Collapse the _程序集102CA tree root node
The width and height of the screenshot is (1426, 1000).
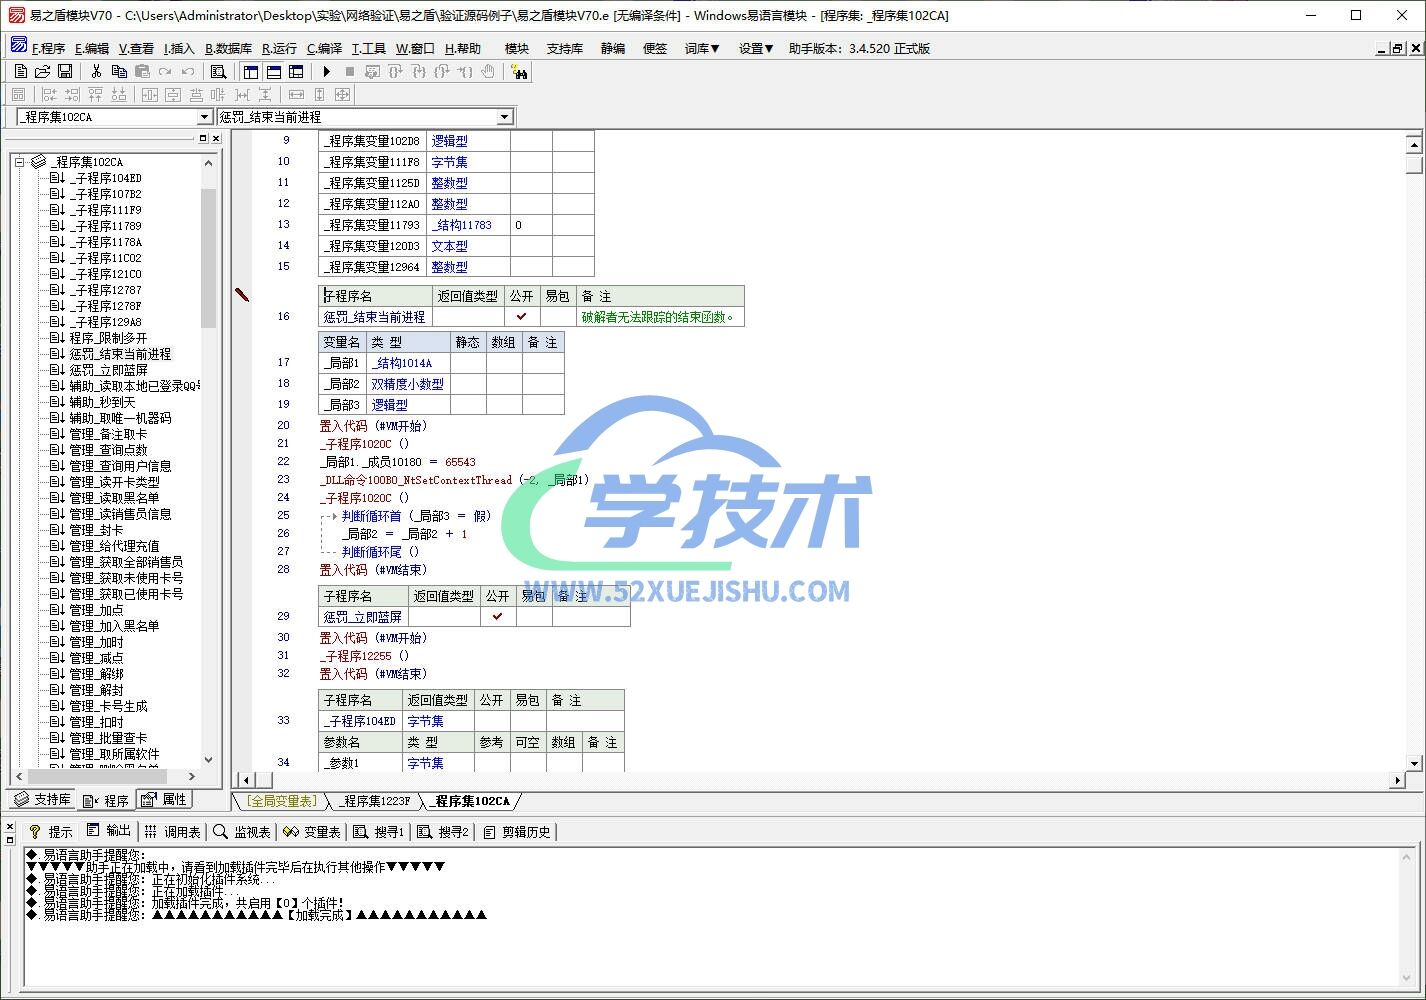(19, 162)
